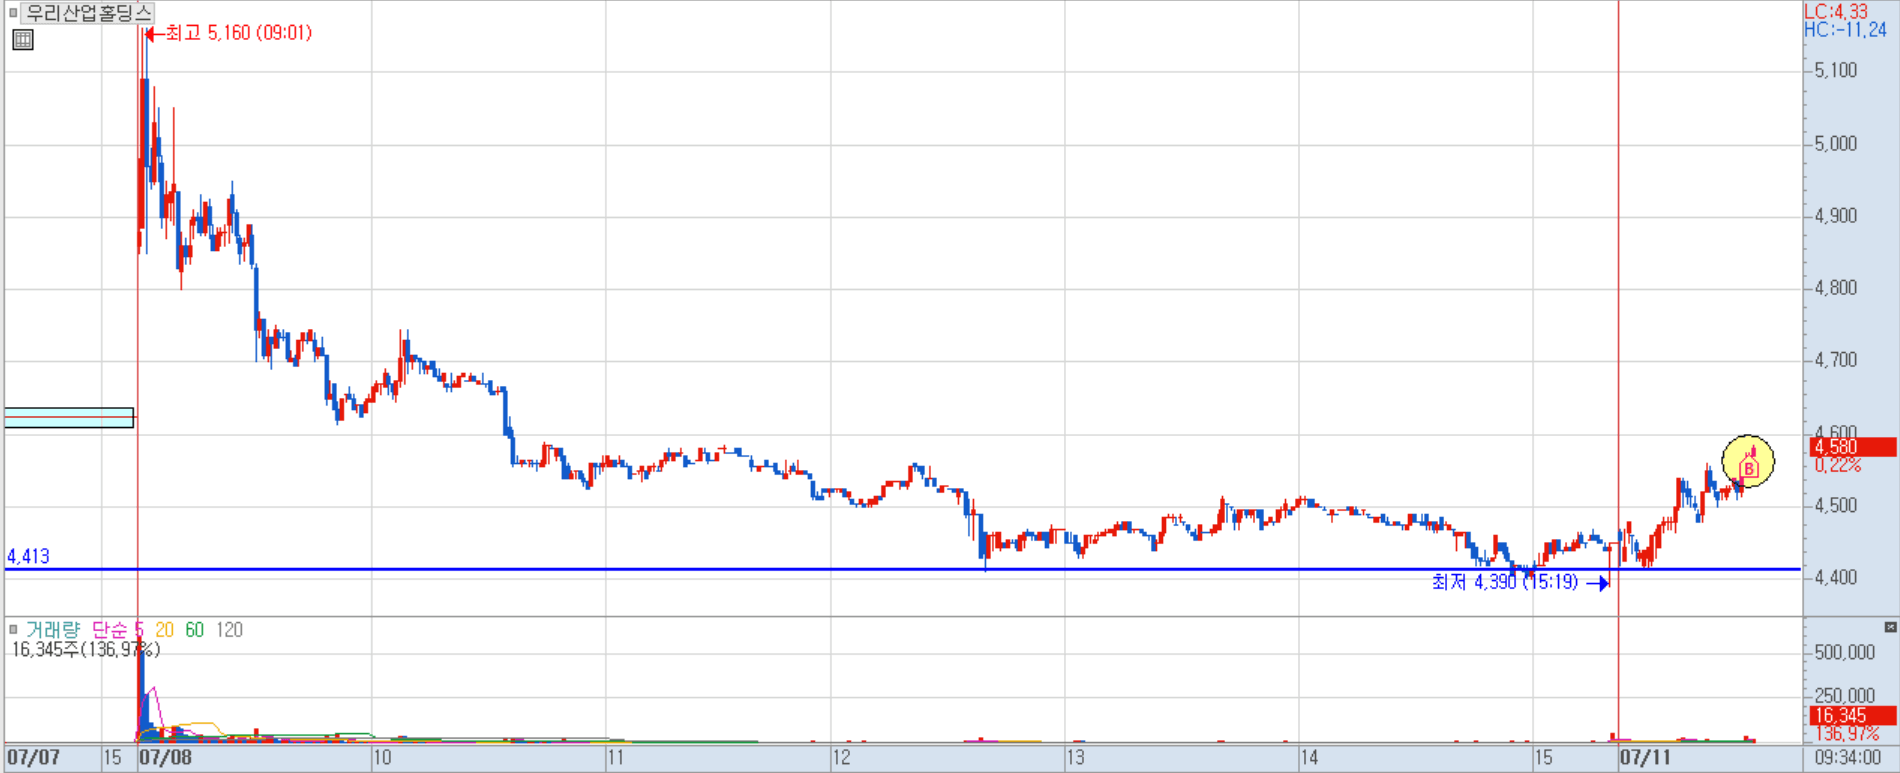Close the volume panel with its X icon
The height and width of the screenshot is (773, 1900).
point(1890,627)
